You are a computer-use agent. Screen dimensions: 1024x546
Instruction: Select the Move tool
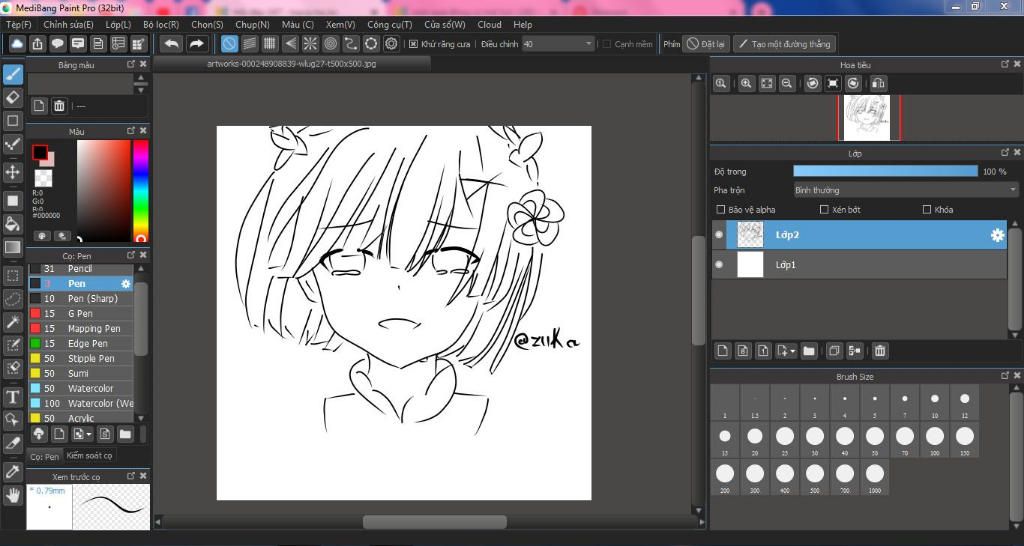(x=13, y=172)
